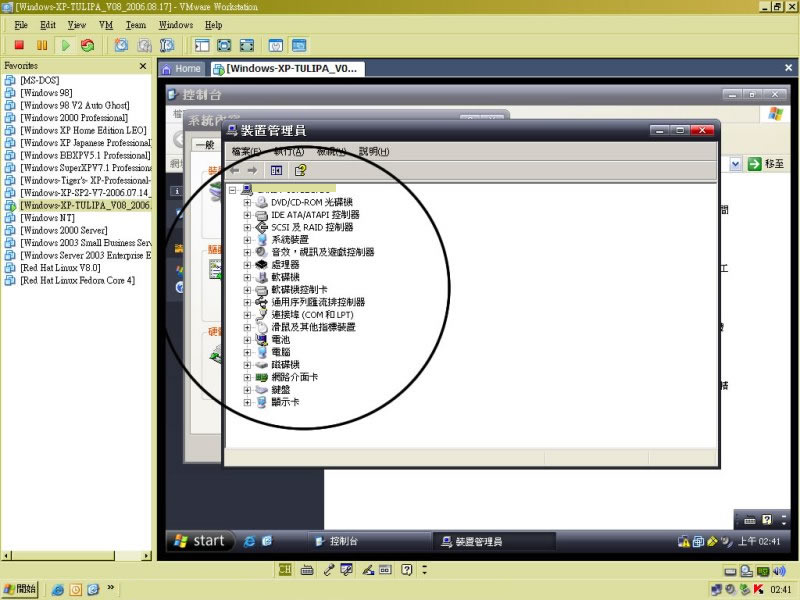
Task: Click the VMware Power Off red square icon
Action: click(19, 45)
